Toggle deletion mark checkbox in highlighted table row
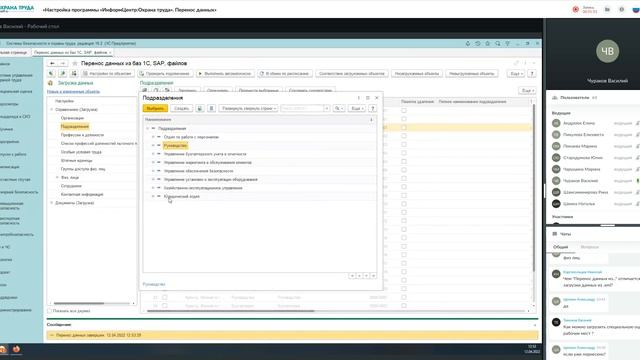 pos(404,127)
